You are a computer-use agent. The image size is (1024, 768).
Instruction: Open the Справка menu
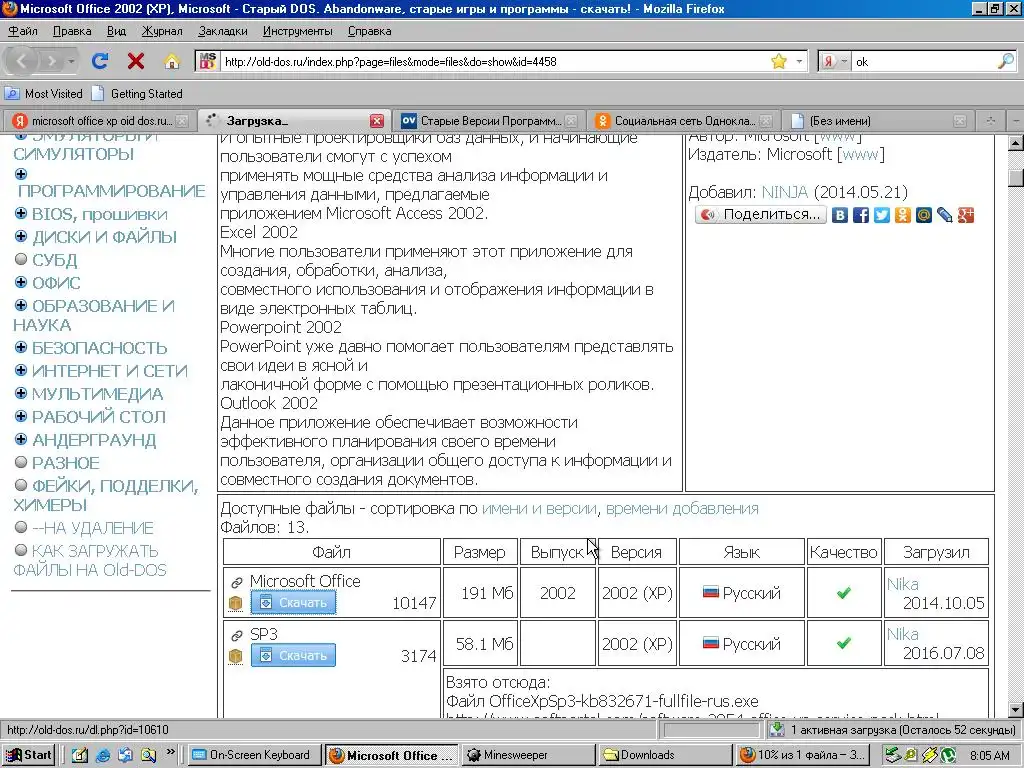(370, 31)
